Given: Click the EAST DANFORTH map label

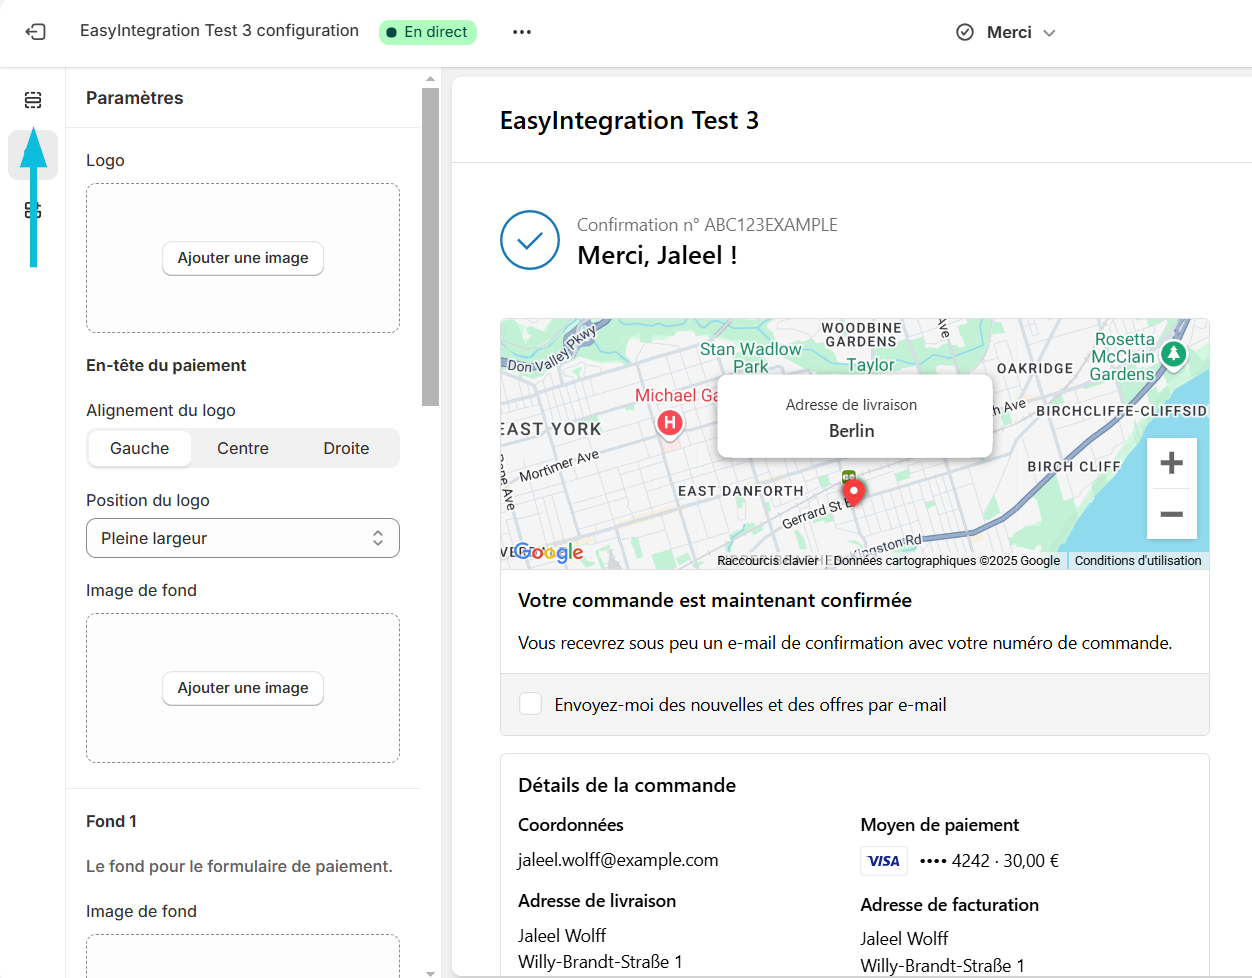Looking at the screenshot, I should (x=741, y=491).
